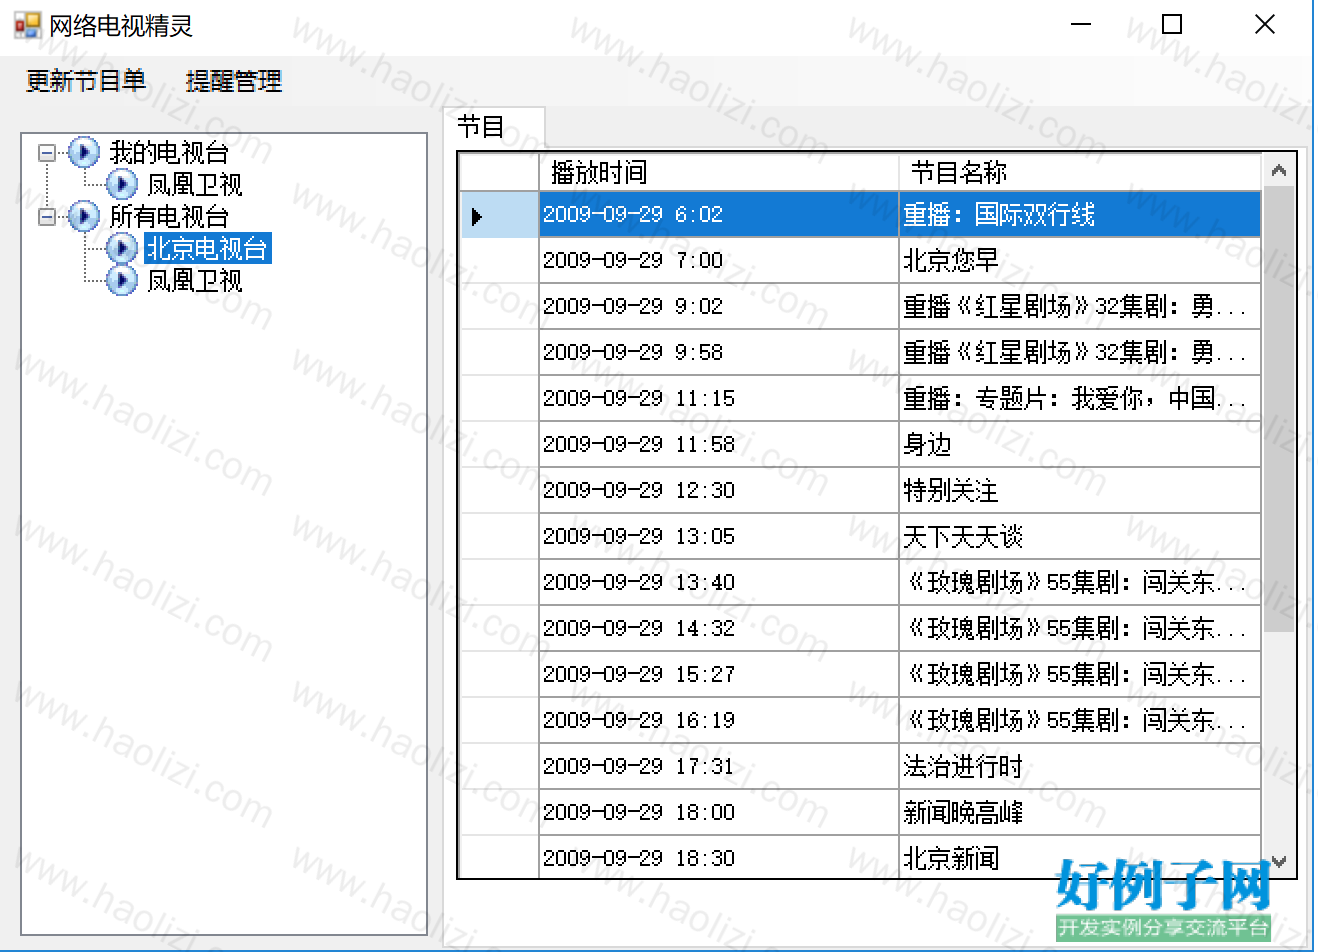Click play icon beside 我的电视台
This screenshot has width=1318, height=952.
point(84,152)
